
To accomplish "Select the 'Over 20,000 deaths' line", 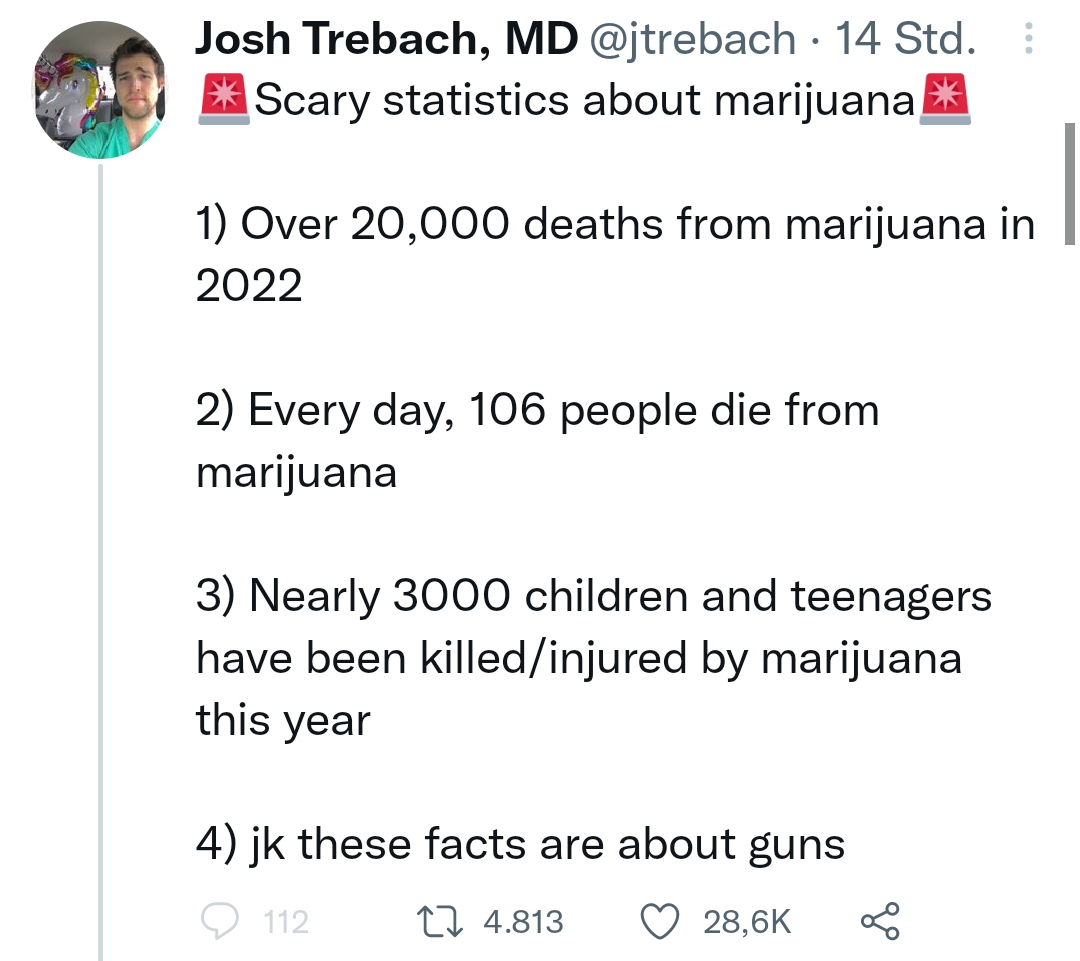I will 615,254.
